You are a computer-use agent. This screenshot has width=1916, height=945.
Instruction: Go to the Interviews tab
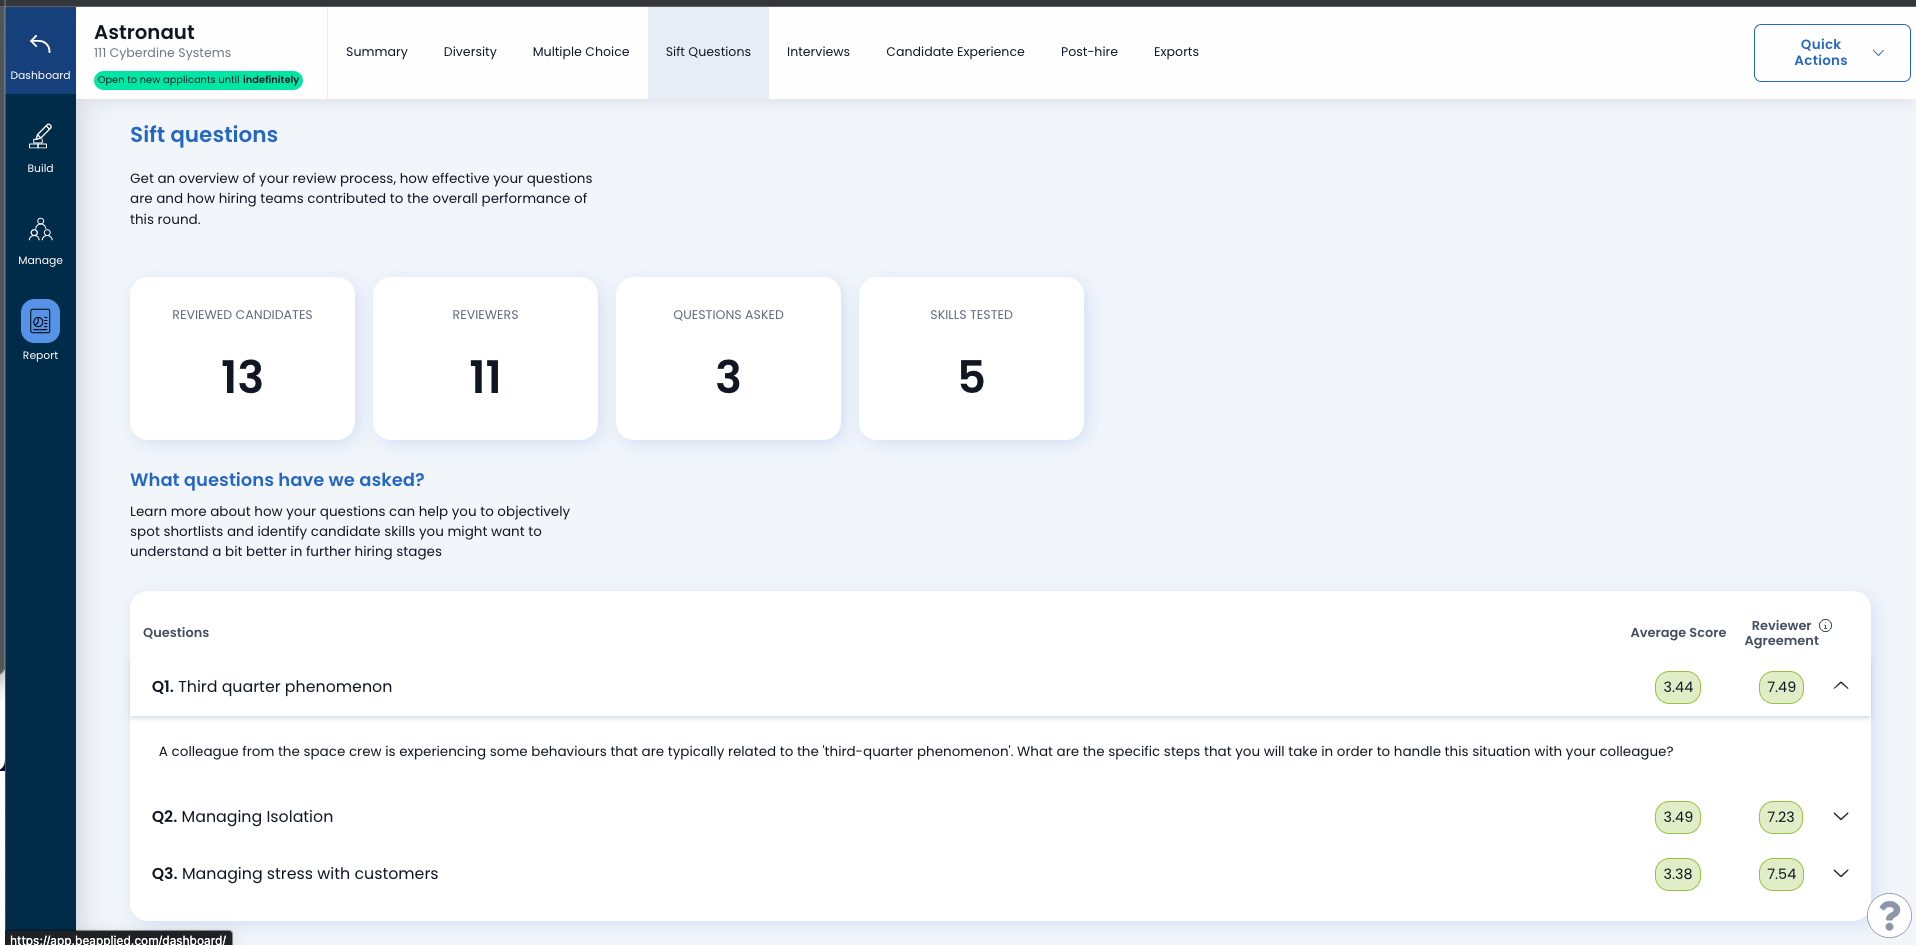(818, 52)
